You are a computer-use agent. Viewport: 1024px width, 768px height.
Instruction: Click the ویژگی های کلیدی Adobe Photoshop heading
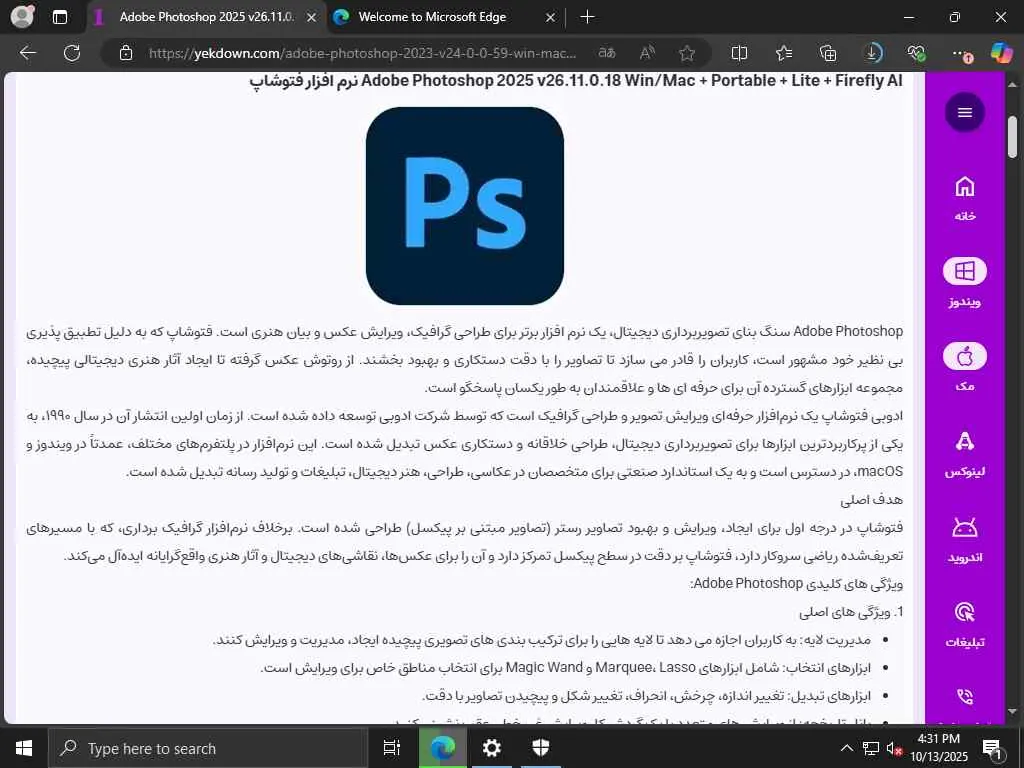797,583
